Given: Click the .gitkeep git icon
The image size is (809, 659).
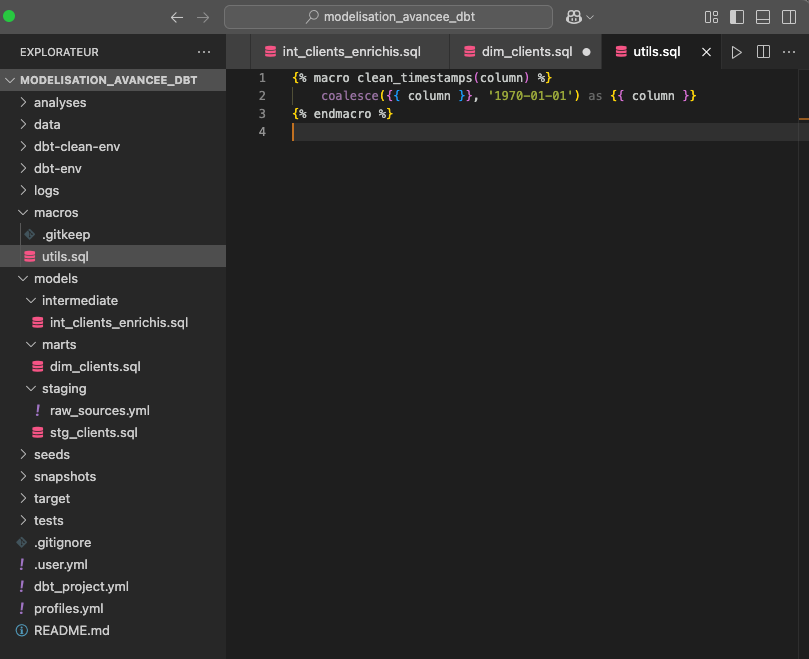Looking at the screenshot, I should point(30,234).
